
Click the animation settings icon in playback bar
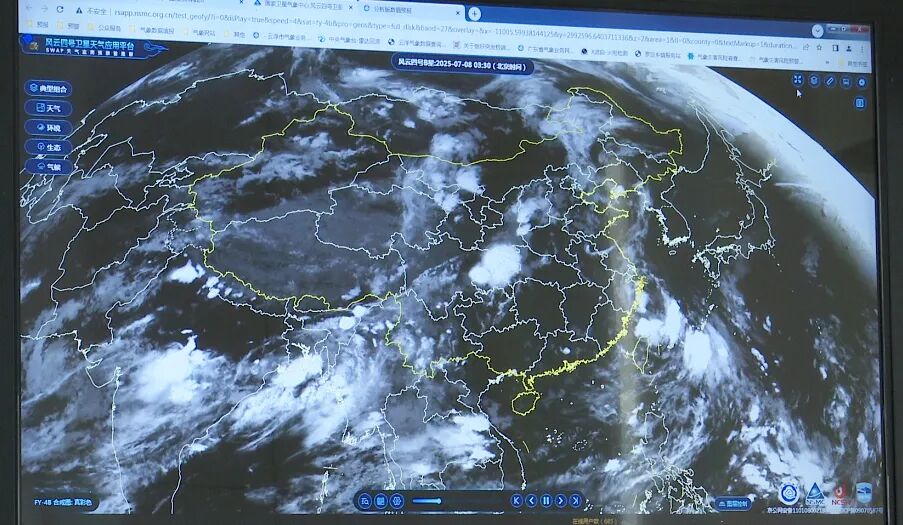396,501
